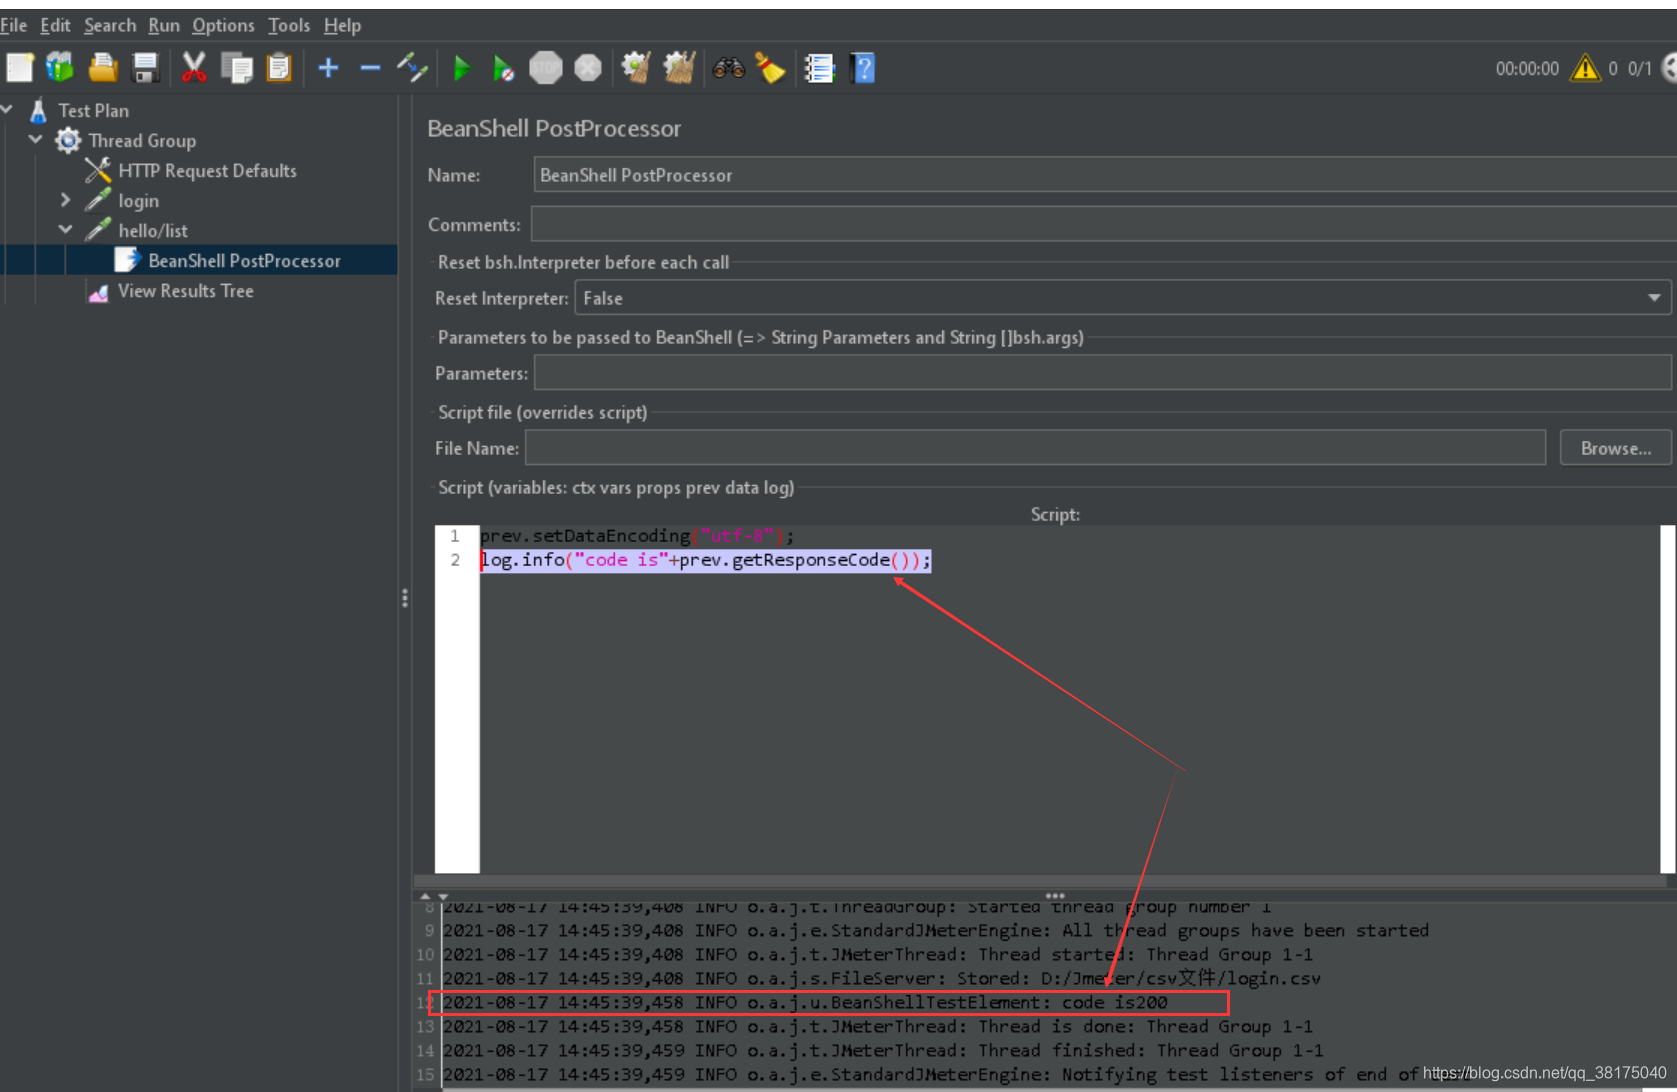Expand all nodes with plus icon

pyautogui.click(x=328, y=68)
